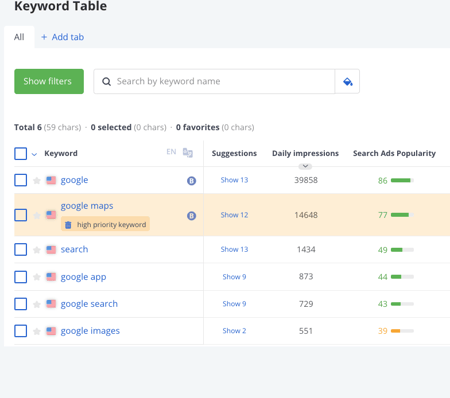Click the translate icon in Keyword header

point(188,153)
